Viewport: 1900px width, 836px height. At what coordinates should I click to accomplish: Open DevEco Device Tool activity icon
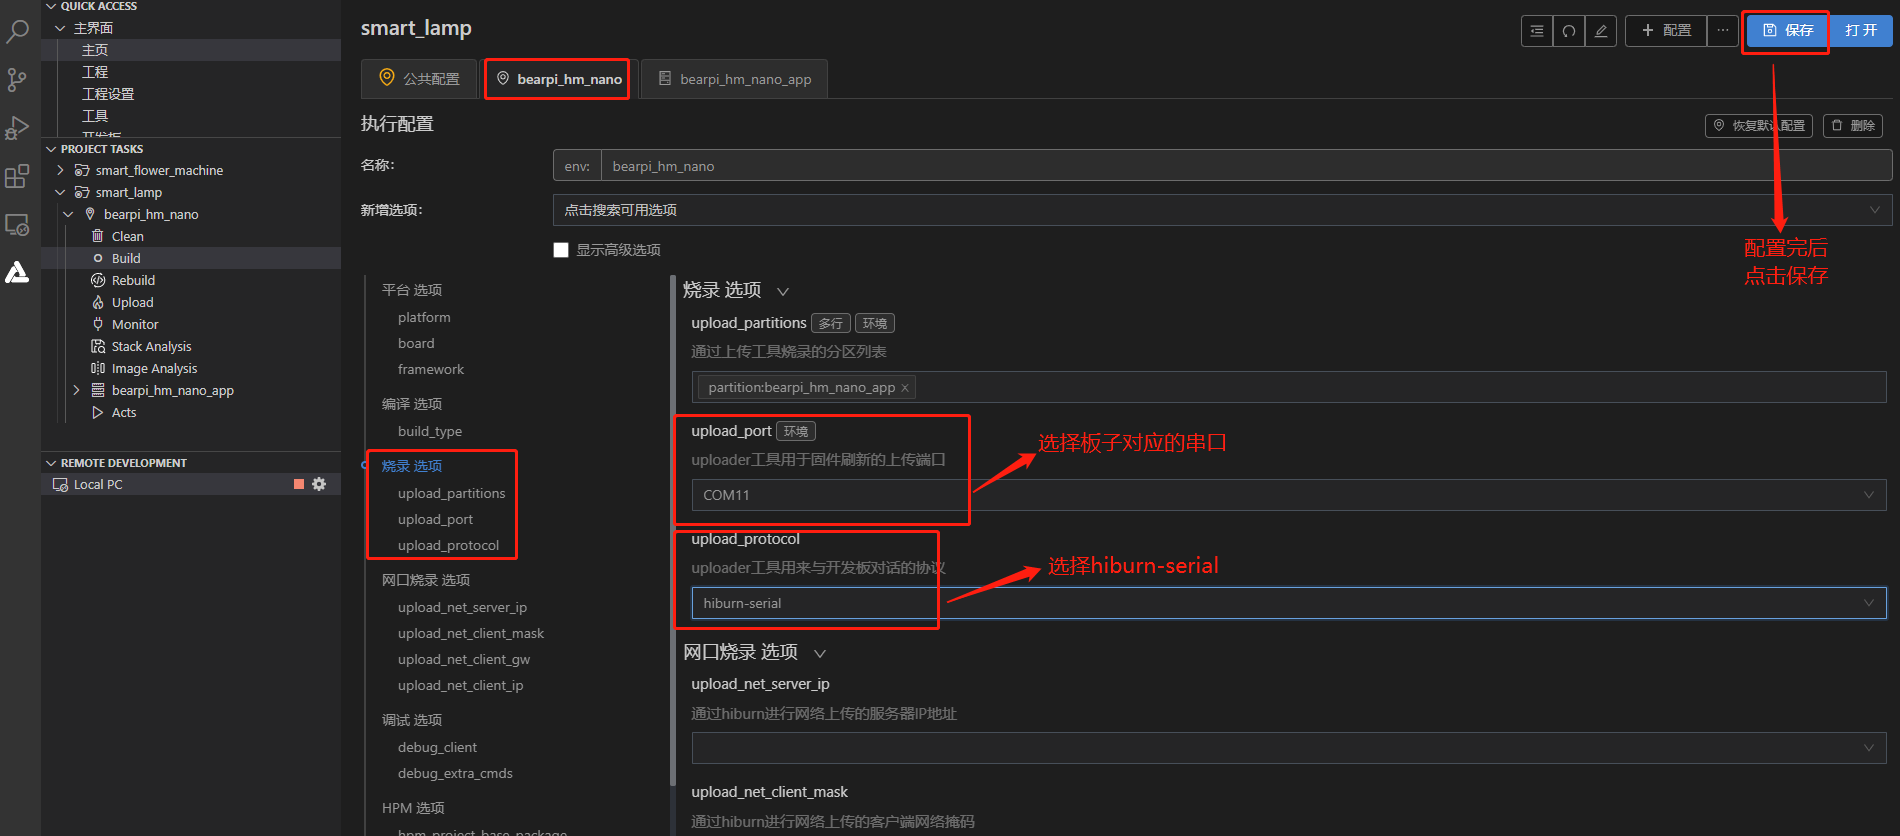17,272
